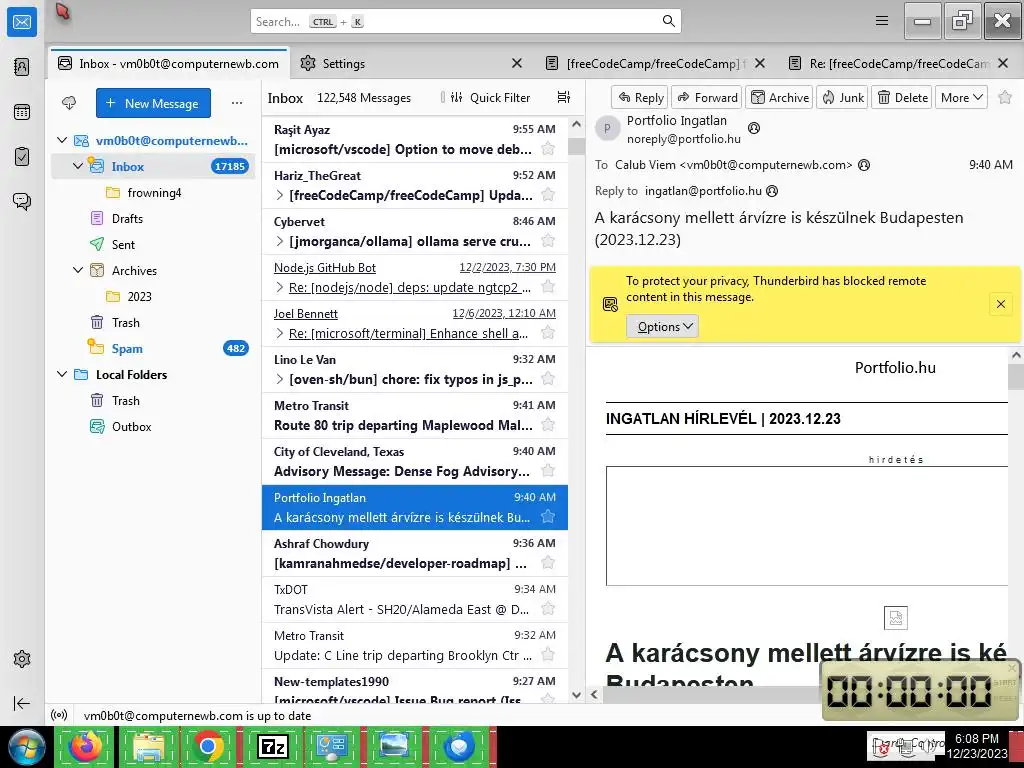1024x768 pixels.
Task: Click the message list scrollbar thumb
Action: (576, 146)
